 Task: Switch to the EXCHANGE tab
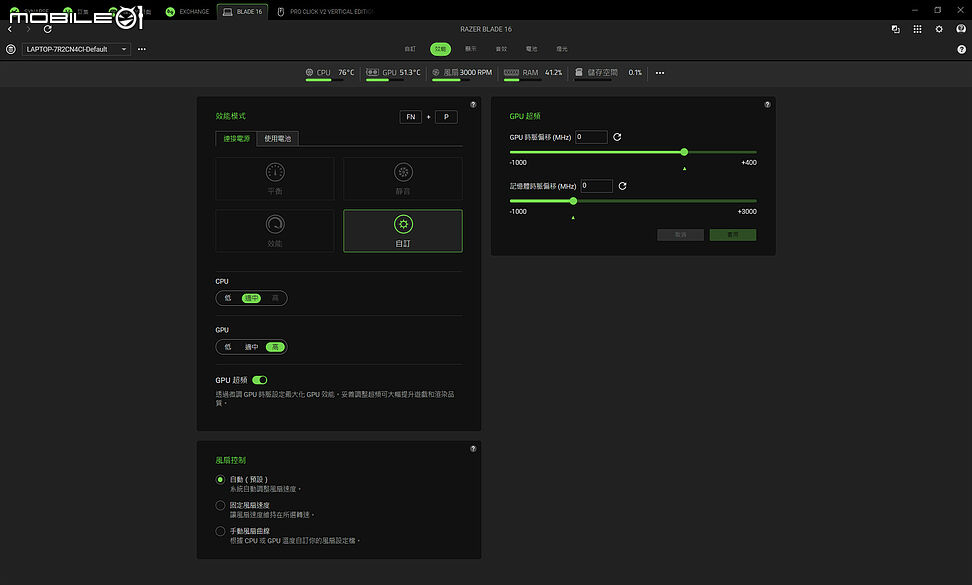coord(187,12)
